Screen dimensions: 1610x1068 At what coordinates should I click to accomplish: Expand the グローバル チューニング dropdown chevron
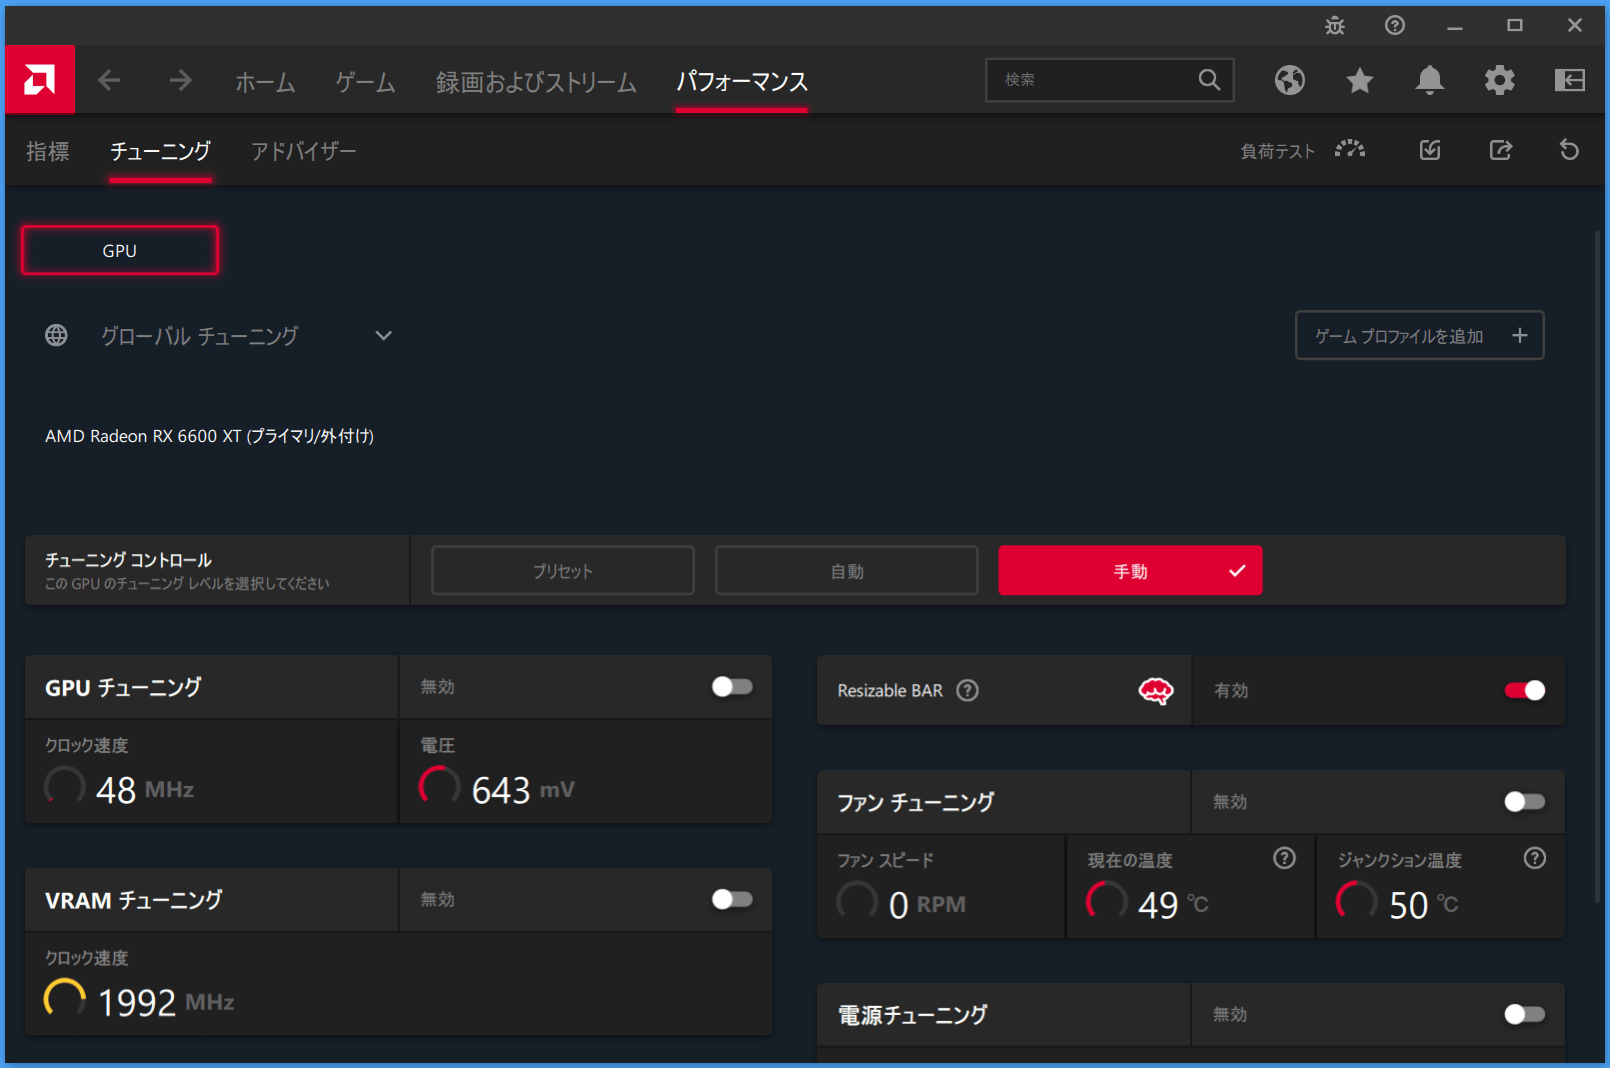[383, 336]
